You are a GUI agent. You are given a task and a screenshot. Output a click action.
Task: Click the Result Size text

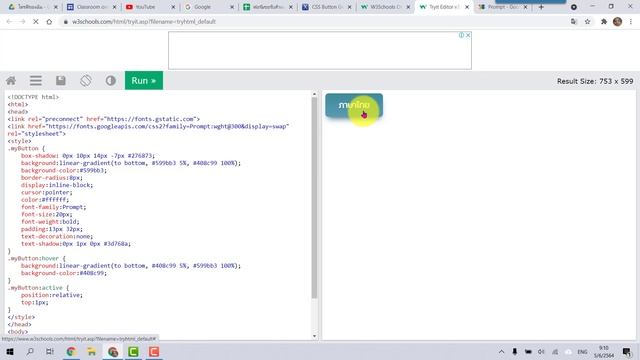pyautogui.click(x=595, y=81)
